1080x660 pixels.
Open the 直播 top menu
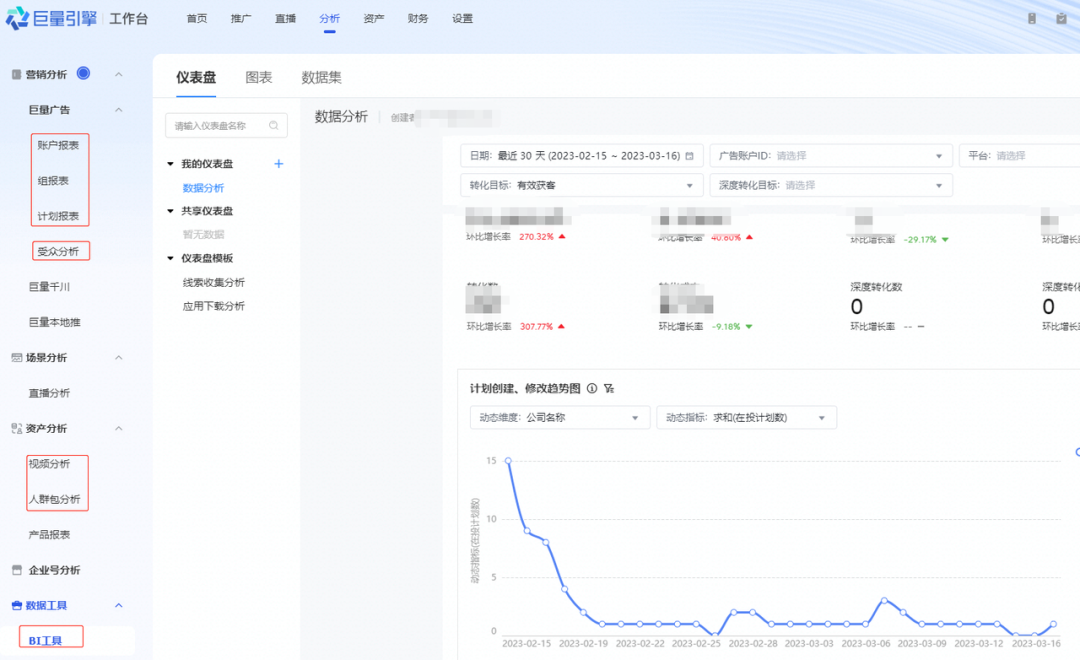tap(285, 19)
